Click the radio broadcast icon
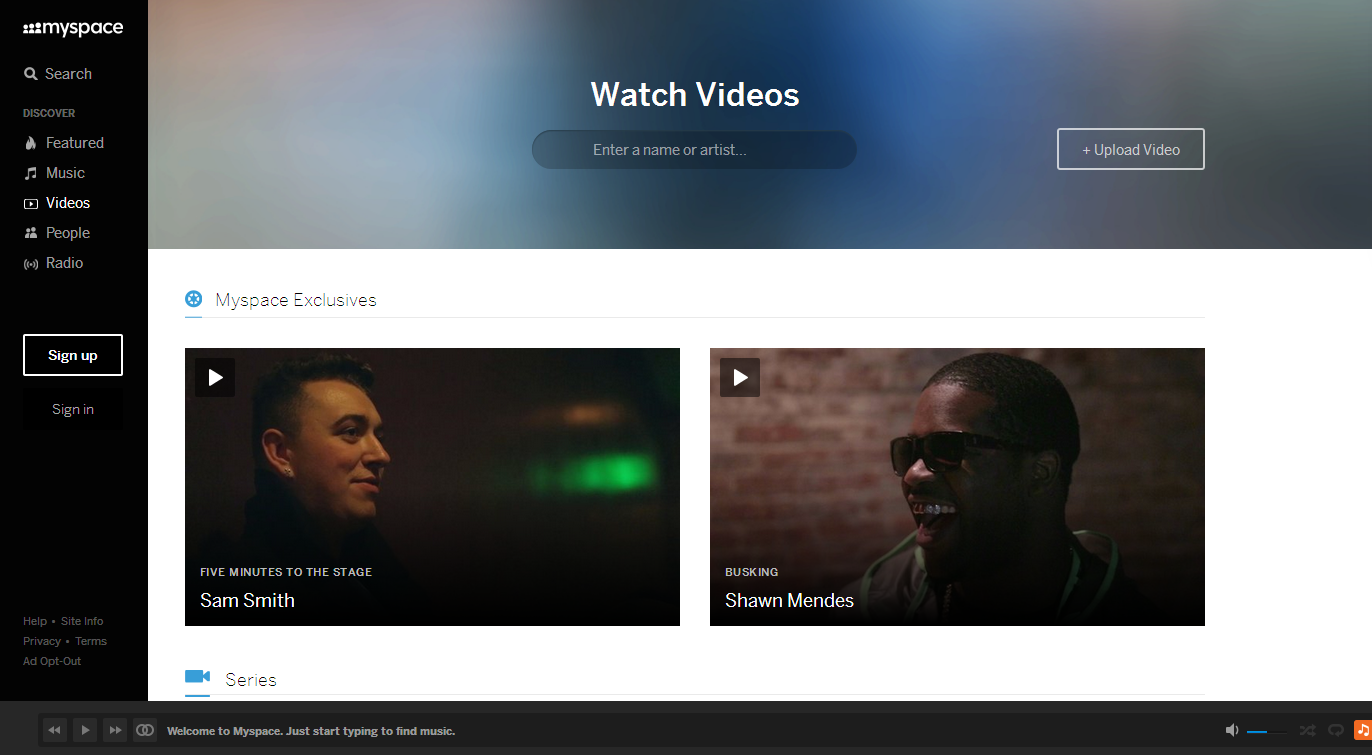Screen dimensions: 1372x755 (31, 264)
